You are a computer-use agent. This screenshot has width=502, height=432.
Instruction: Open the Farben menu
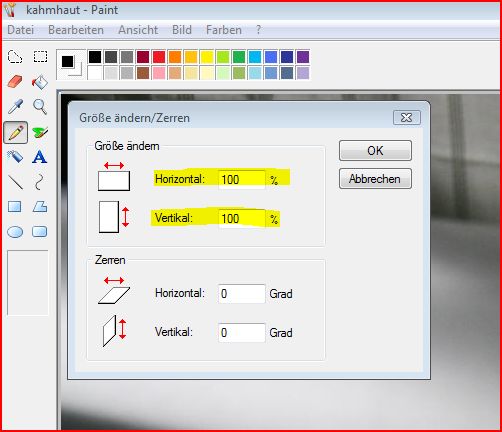(x=224, y=30)
